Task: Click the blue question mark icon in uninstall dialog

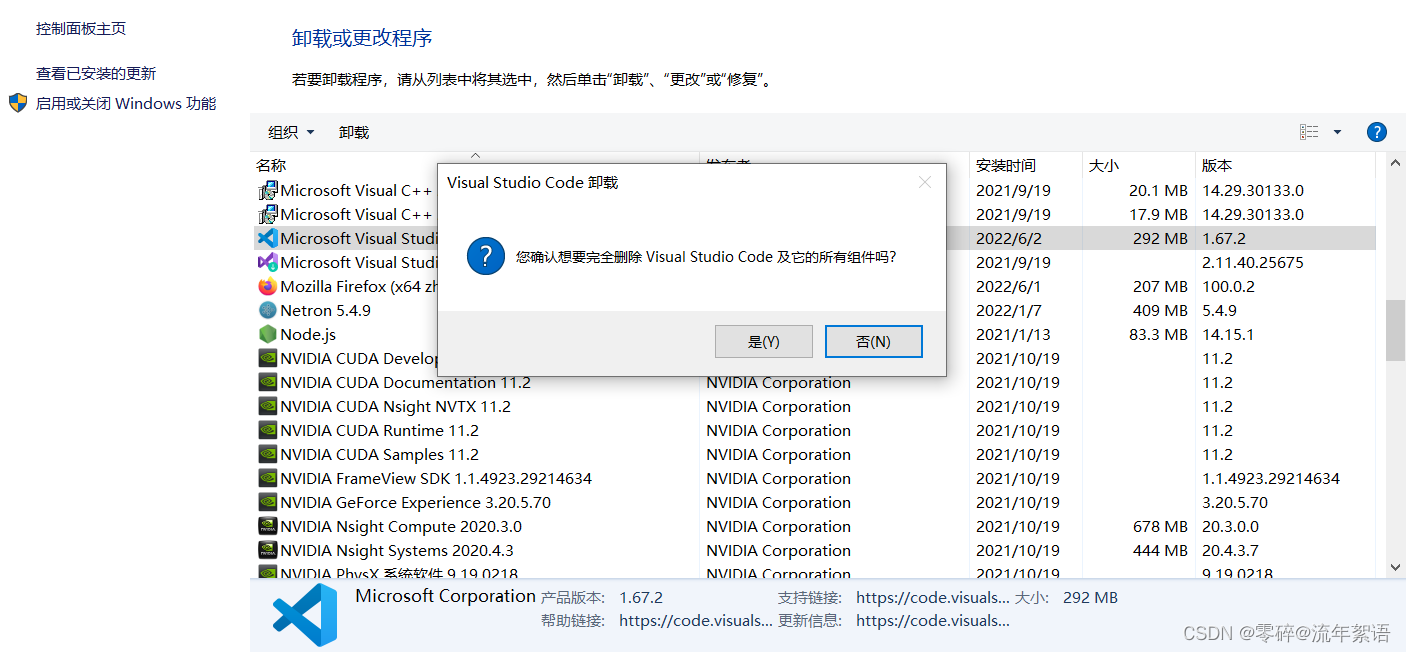Action: coord(486,257)
